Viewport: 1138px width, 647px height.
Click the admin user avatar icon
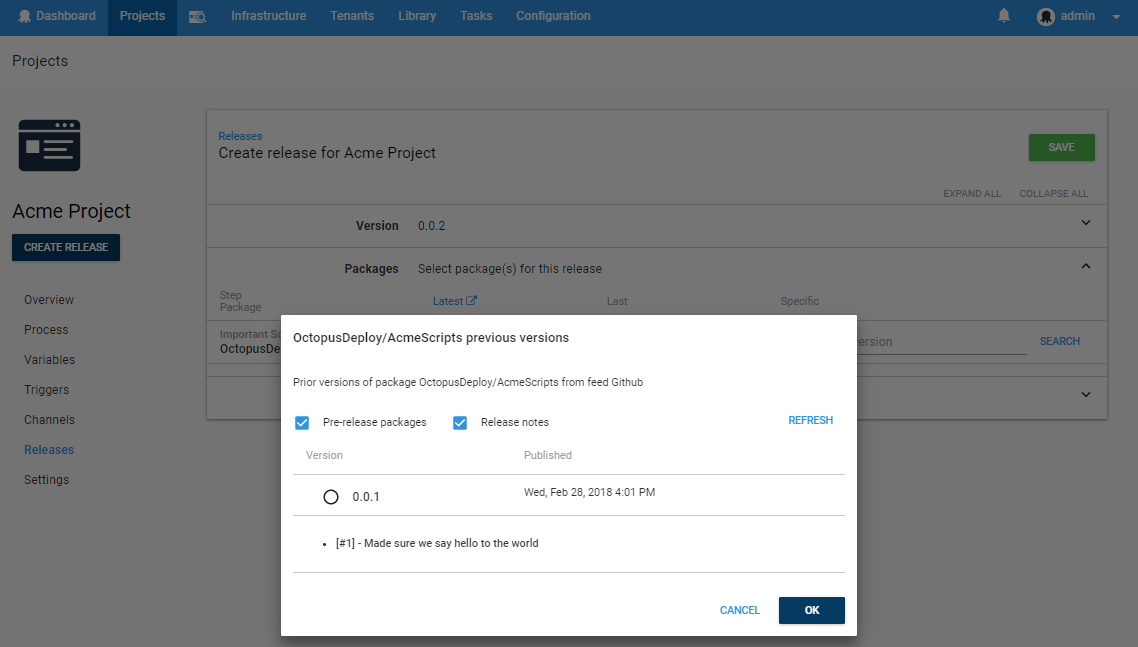click(x=1046, y=17)
